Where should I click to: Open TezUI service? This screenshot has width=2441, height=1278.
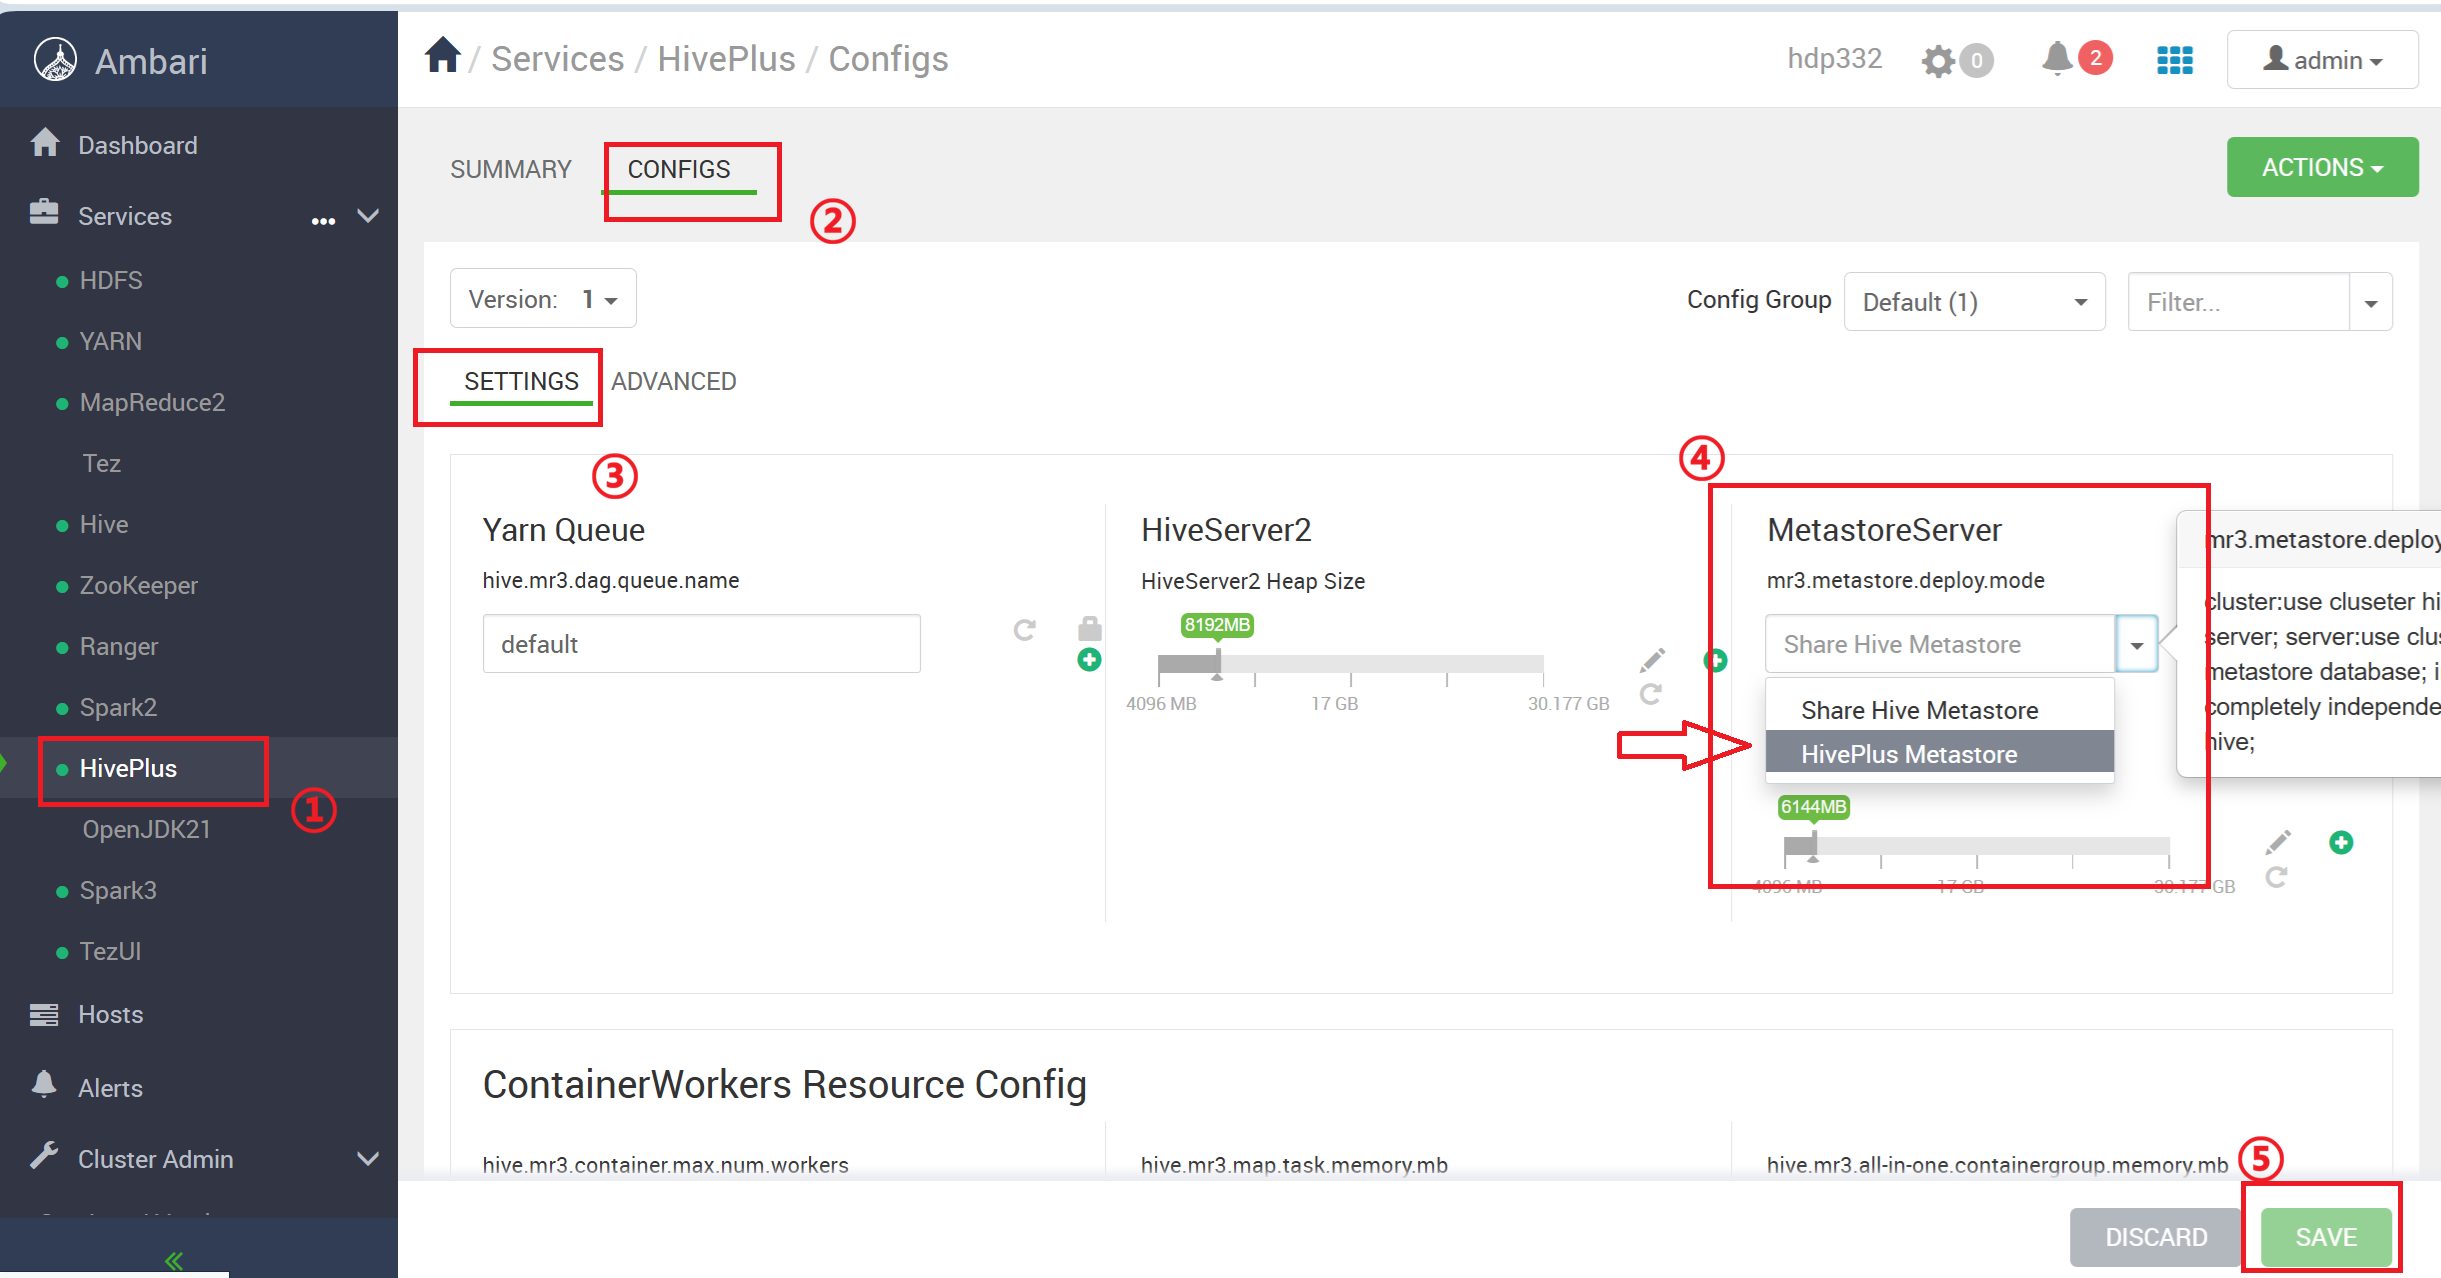[110, 951]
